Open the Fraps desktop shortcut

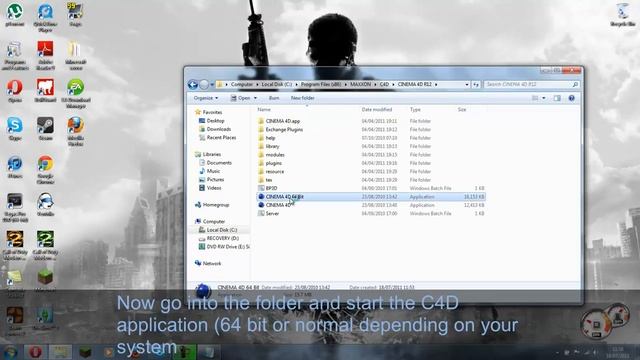[x=75, y=15]
